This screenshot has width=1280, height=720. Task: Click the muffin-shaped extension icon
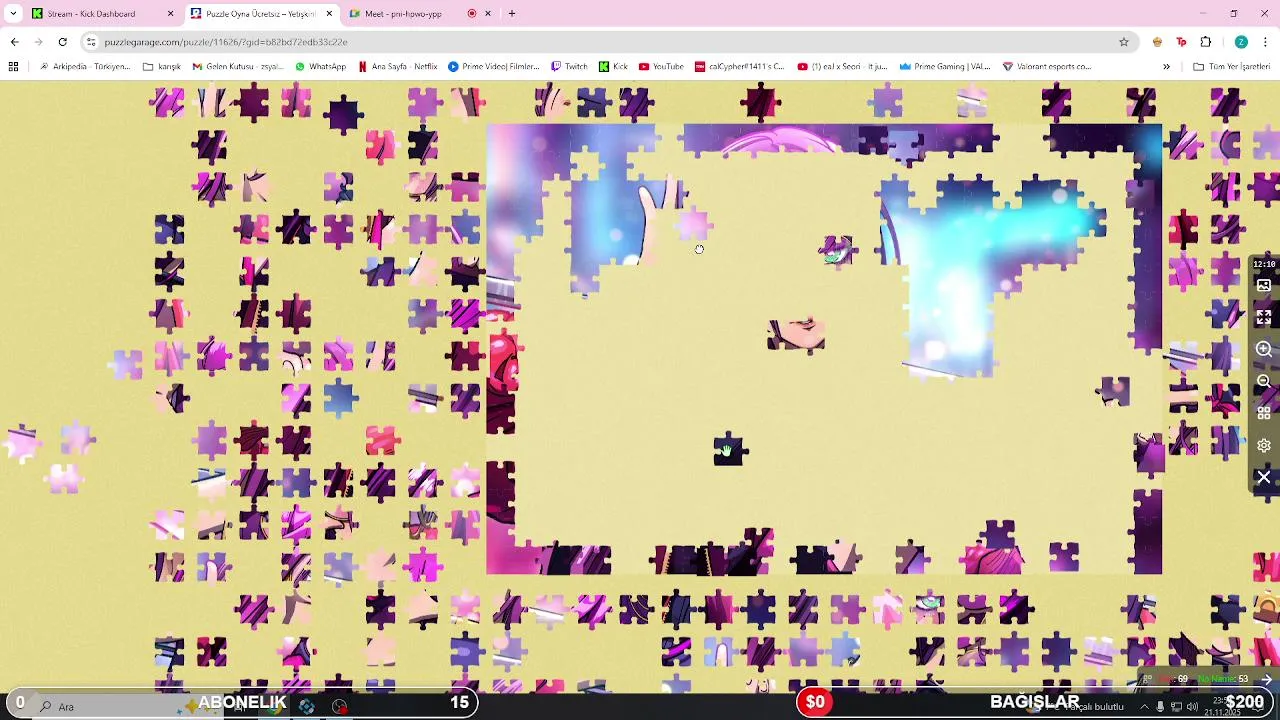point(1157,42)
